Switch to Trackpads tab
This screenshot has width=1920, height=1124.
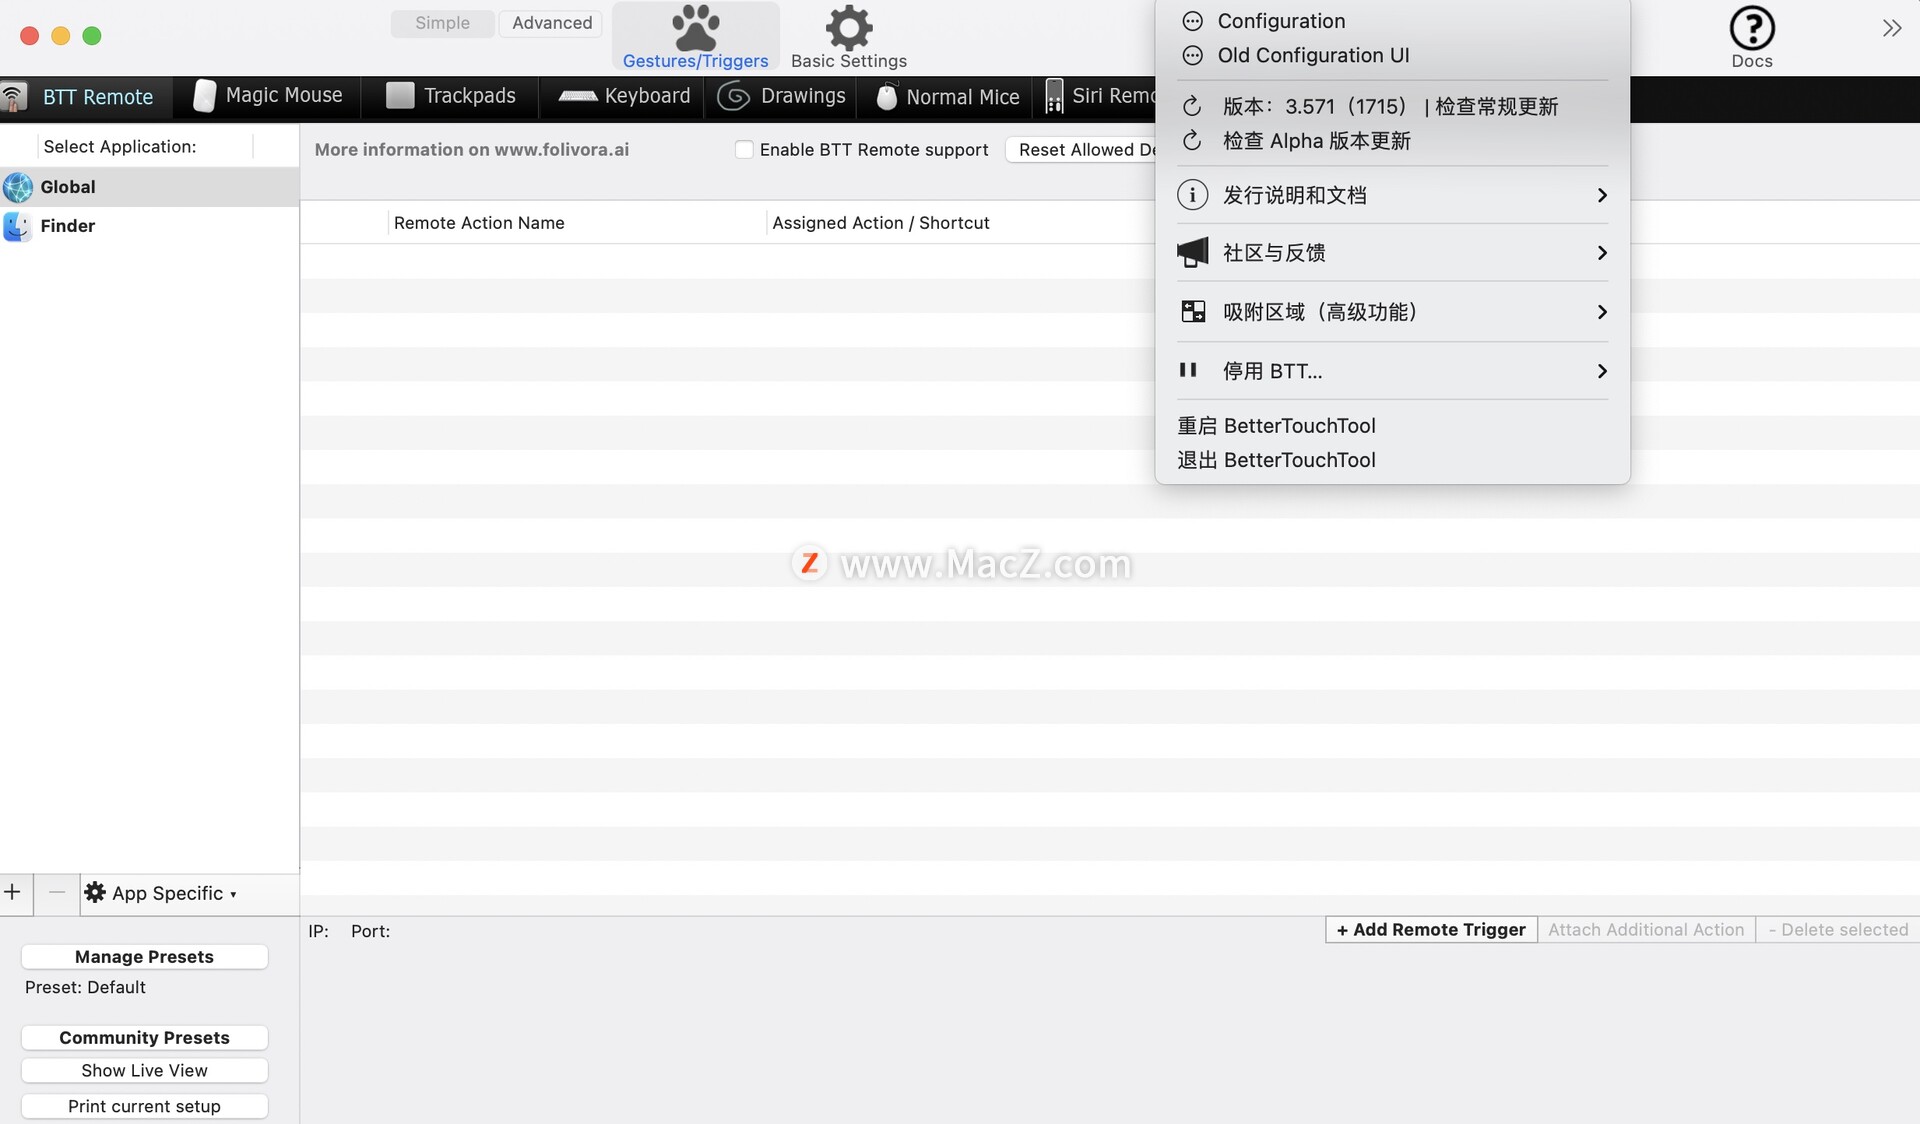pos(450,96)
